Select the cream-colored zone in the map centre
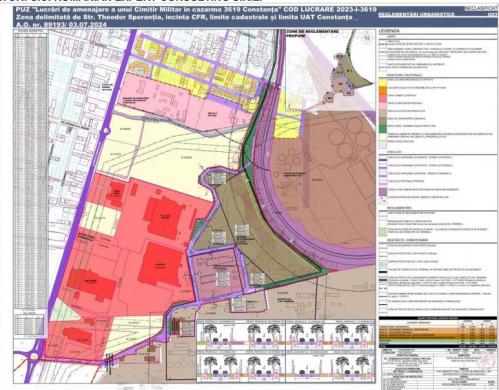 coord(173,157)
